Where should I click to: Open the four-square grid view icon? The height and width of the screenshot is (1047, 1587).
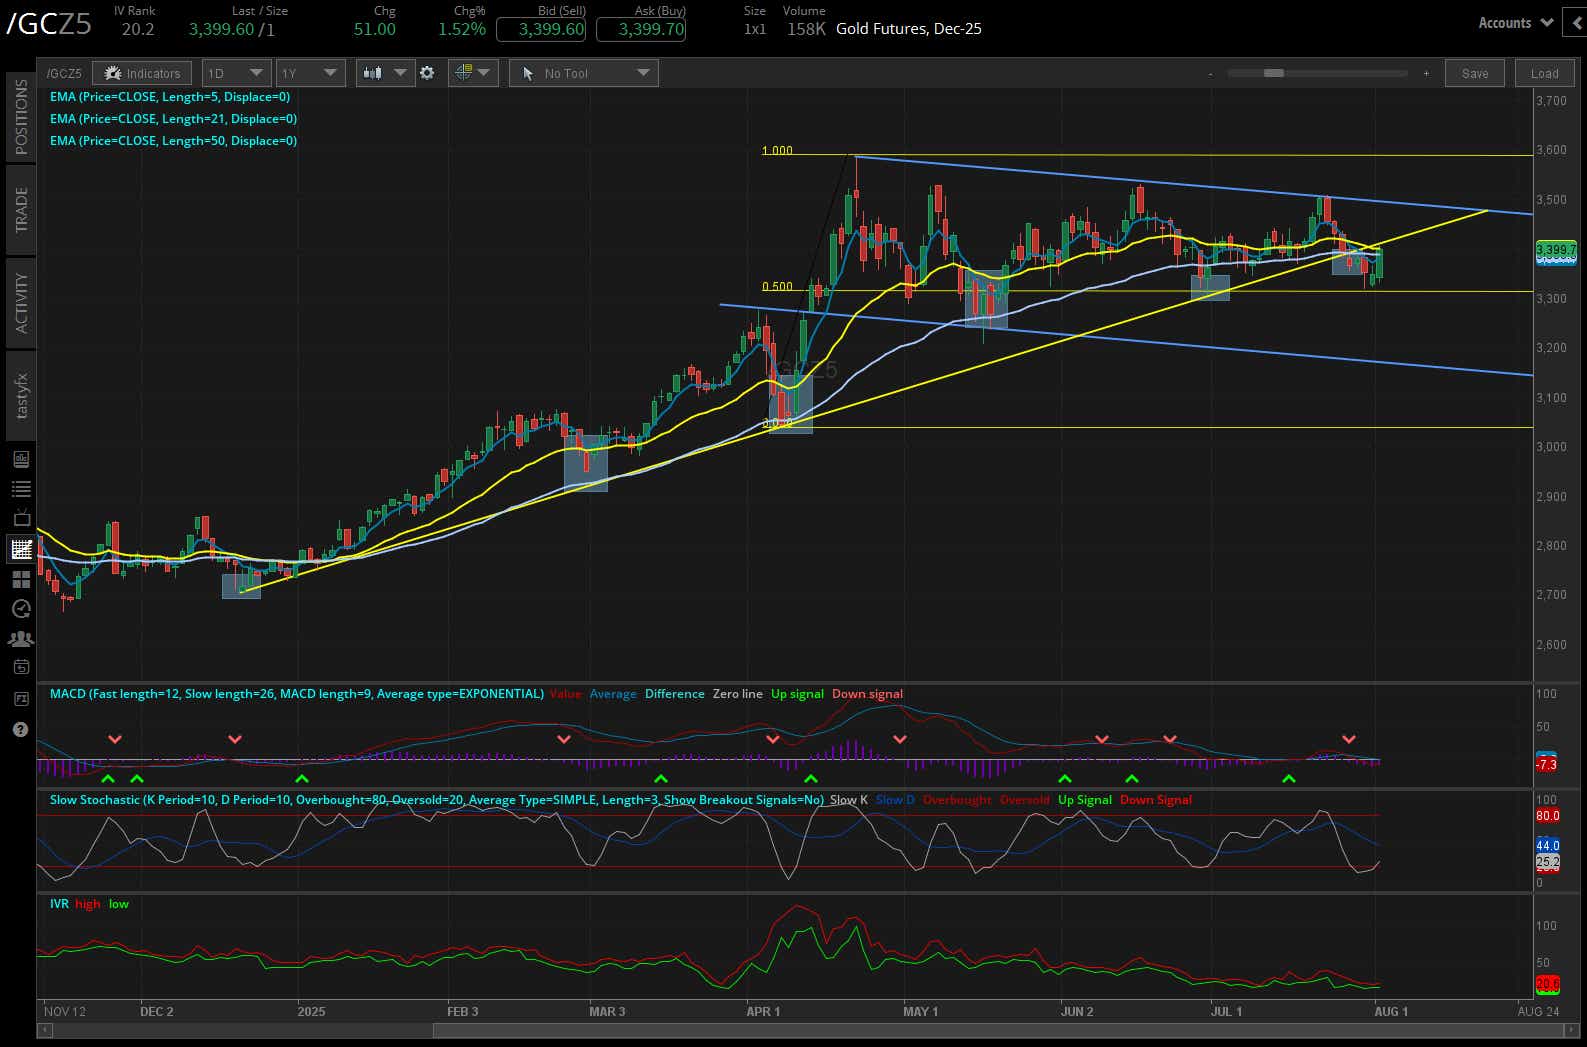[x=21, y=579]
